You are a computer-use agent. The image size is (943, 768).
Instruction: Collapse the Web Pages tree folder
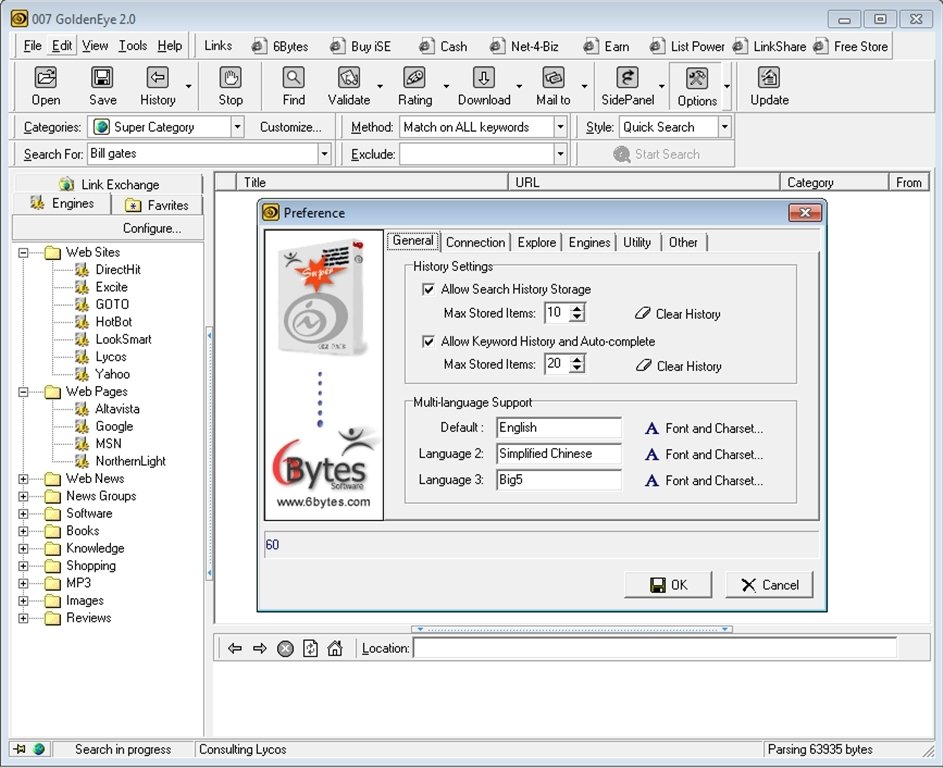pos(23,392)
